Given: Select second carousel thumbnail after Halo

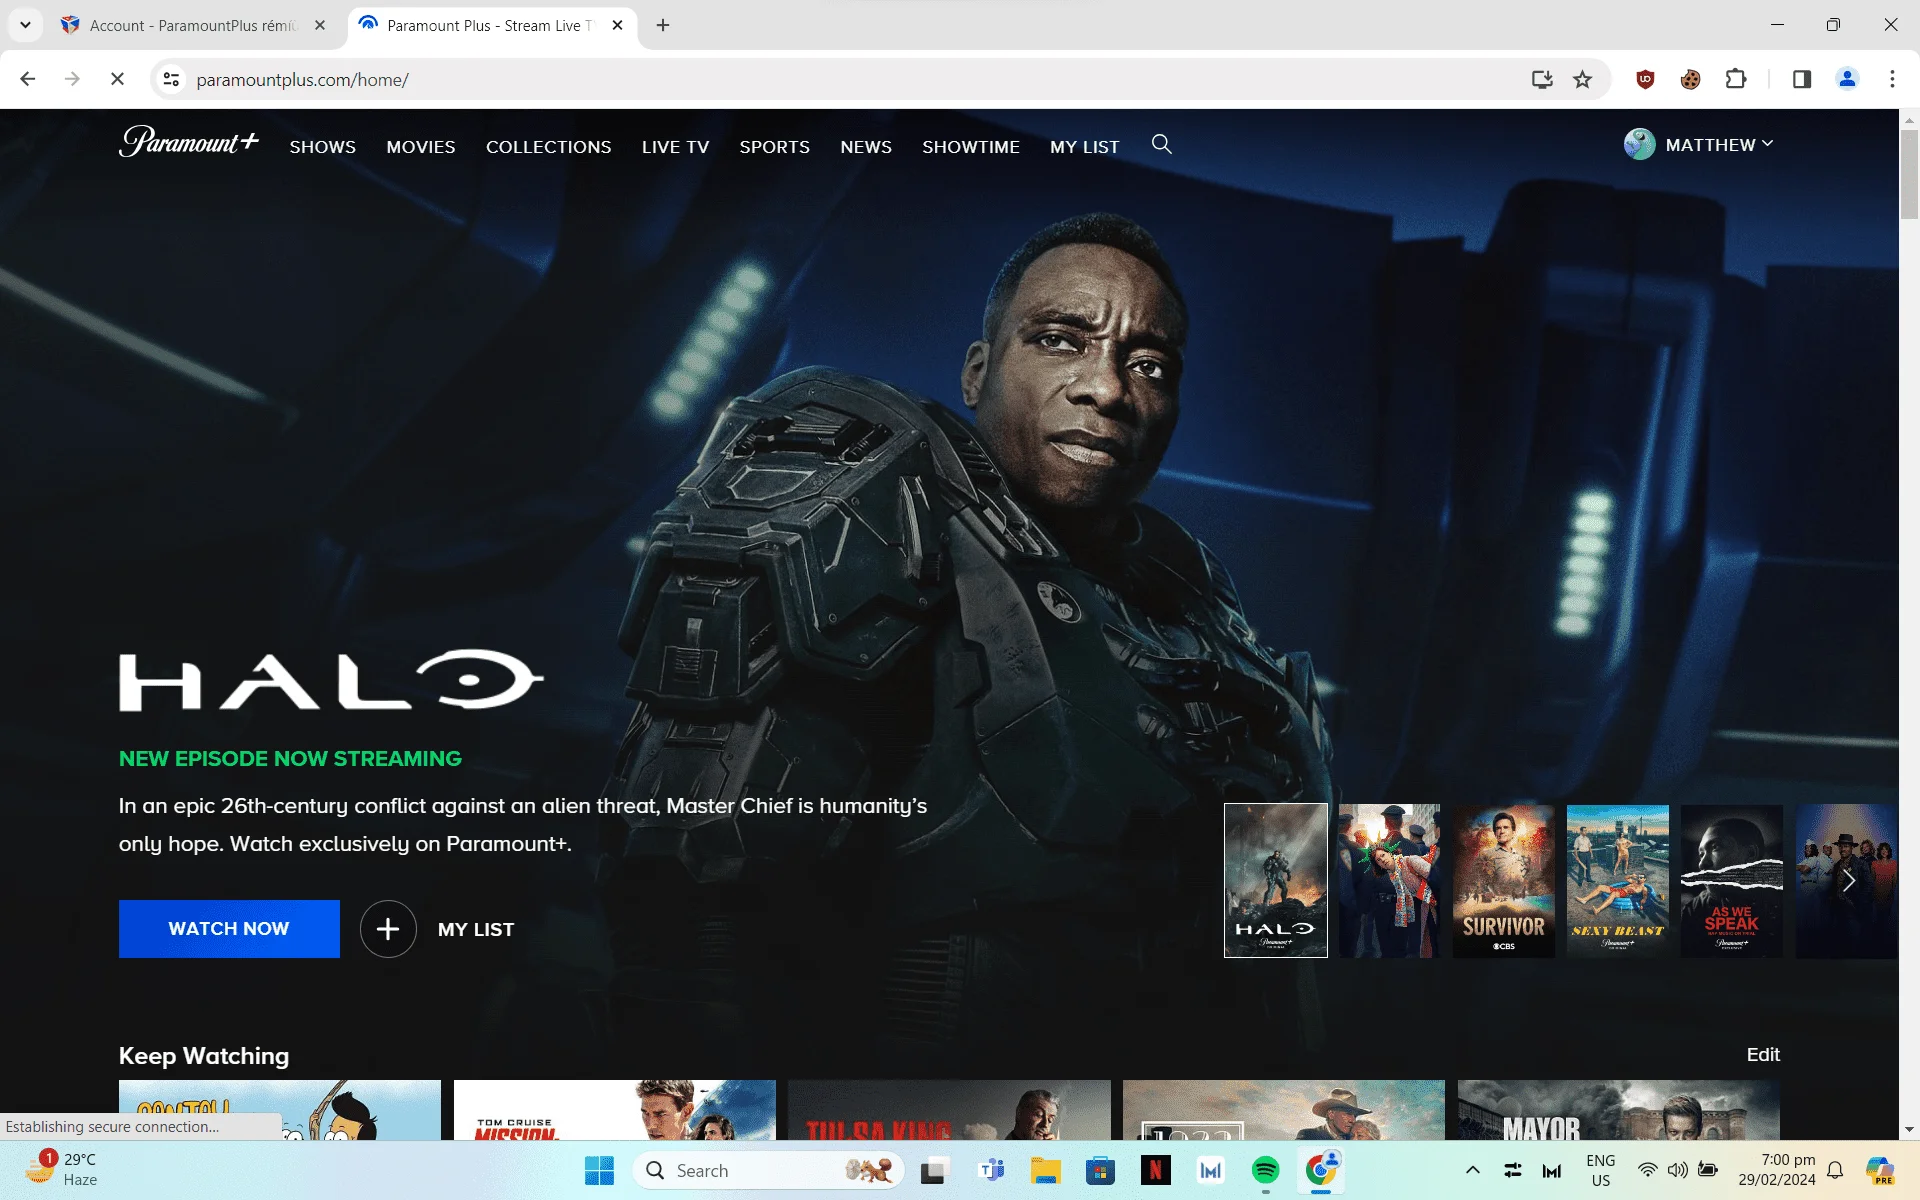Looking at the screenshot, I should (x=1390, y=881).
